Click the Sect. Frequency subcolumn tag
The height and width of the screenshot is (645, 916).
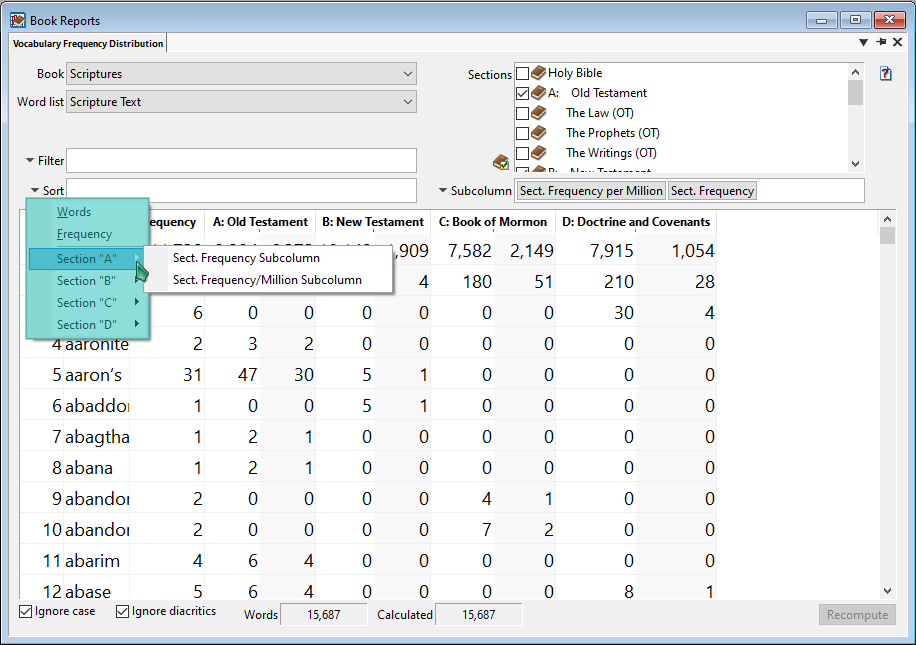pyautogui.click(x=712, y=191)
